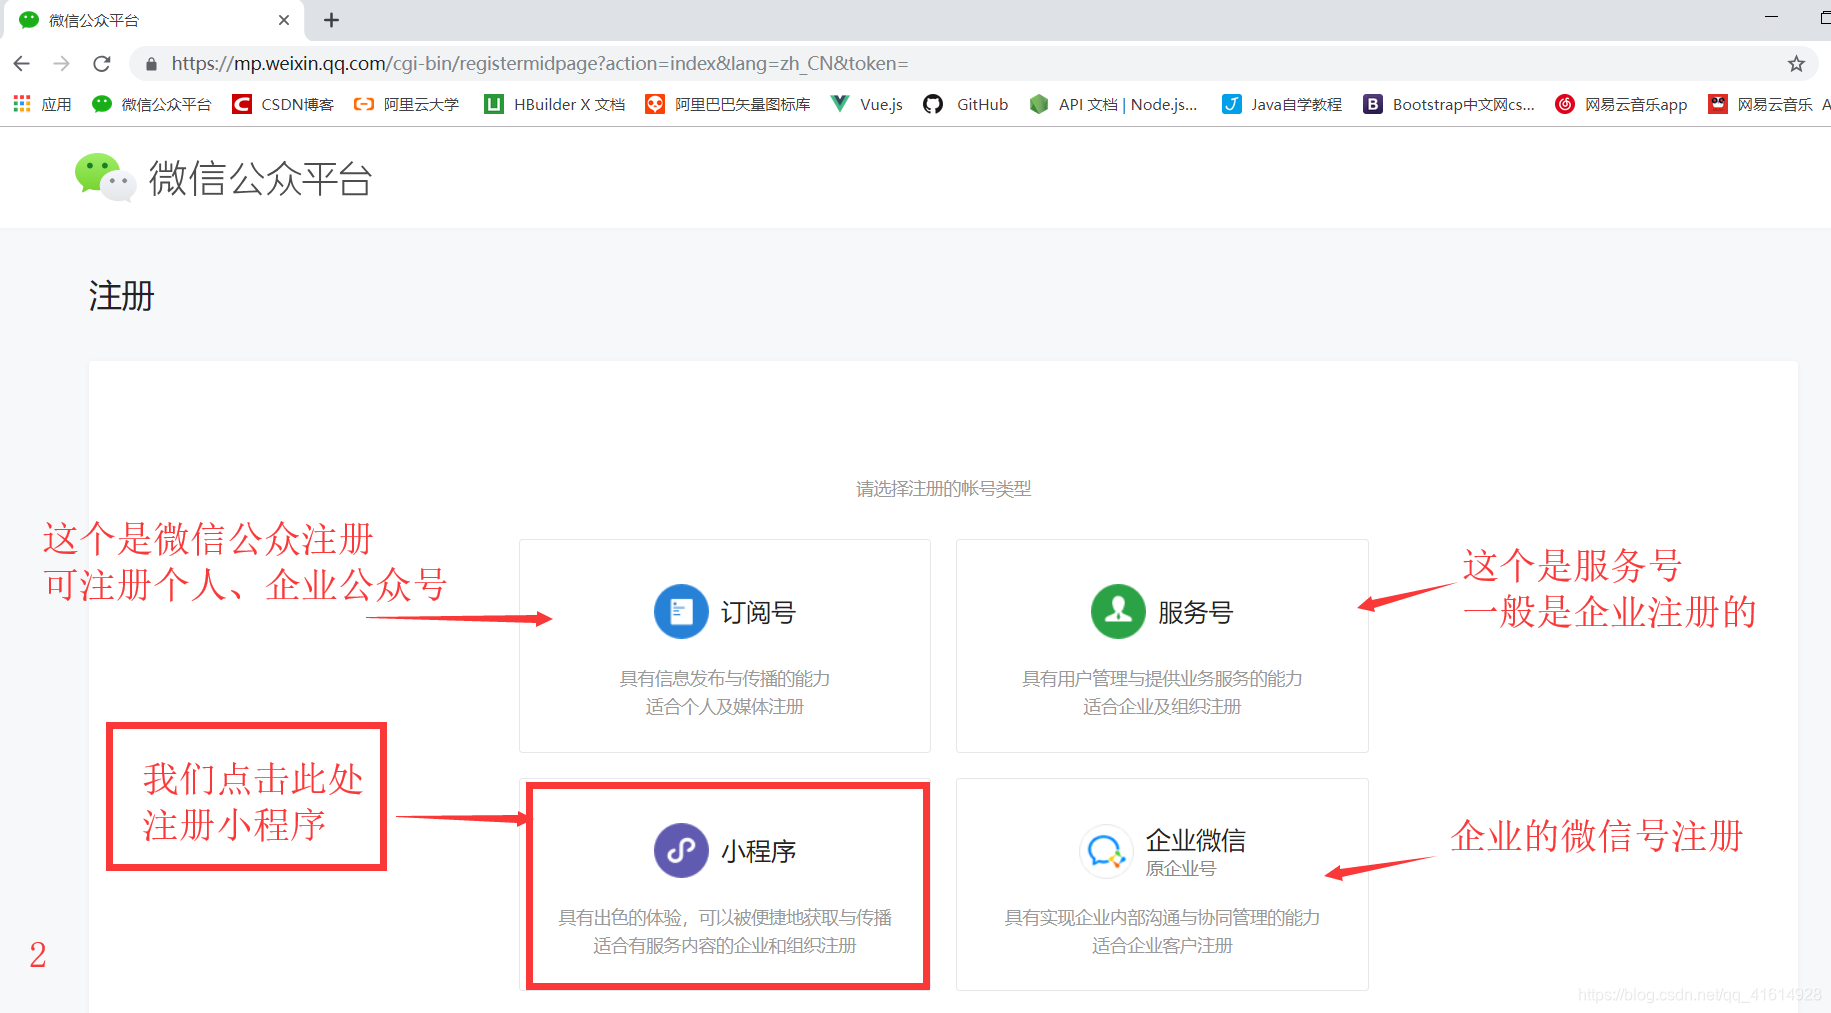Select the 订阅号 account type title
The width and height of the screenshot is (1831, 1013).
point(758,612)
